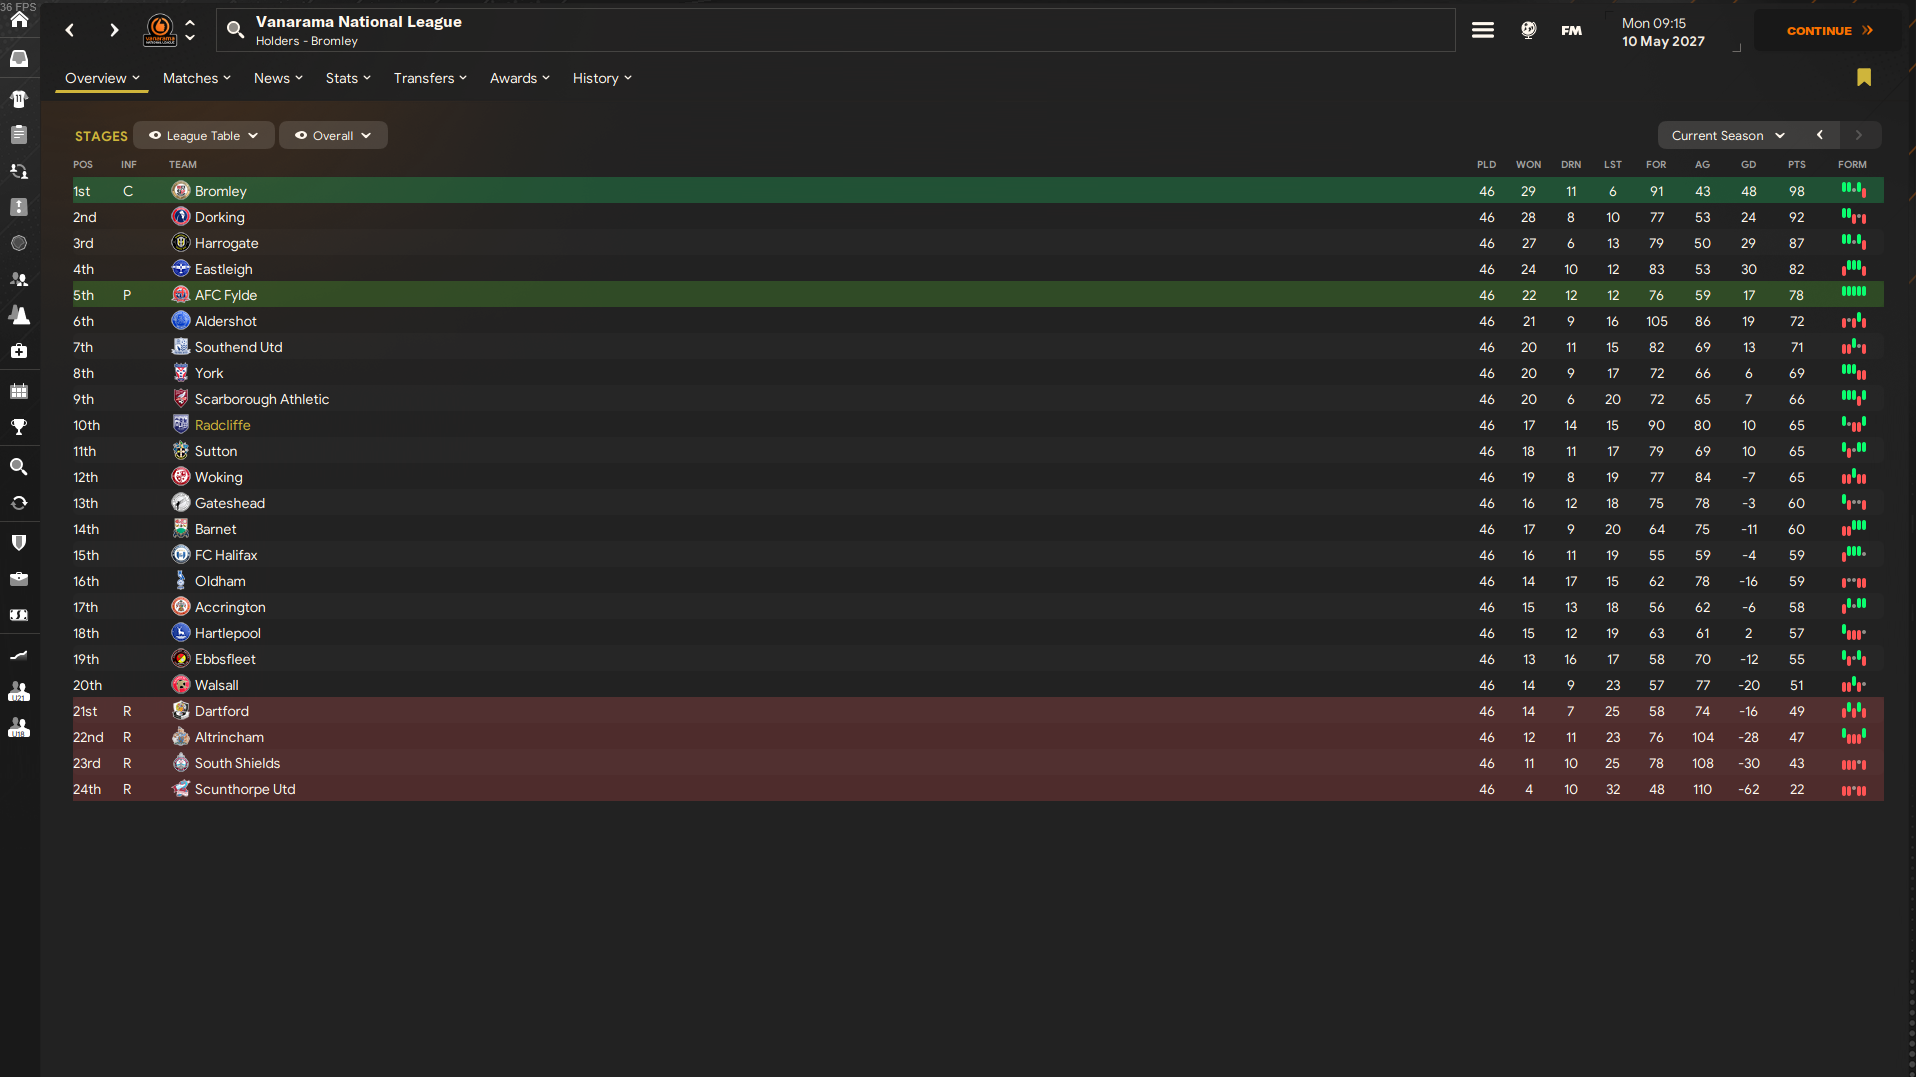Open the Medical Centre first-aid icon
Viewport: 1916px width, 1077px height.
(x=19, y=351)
